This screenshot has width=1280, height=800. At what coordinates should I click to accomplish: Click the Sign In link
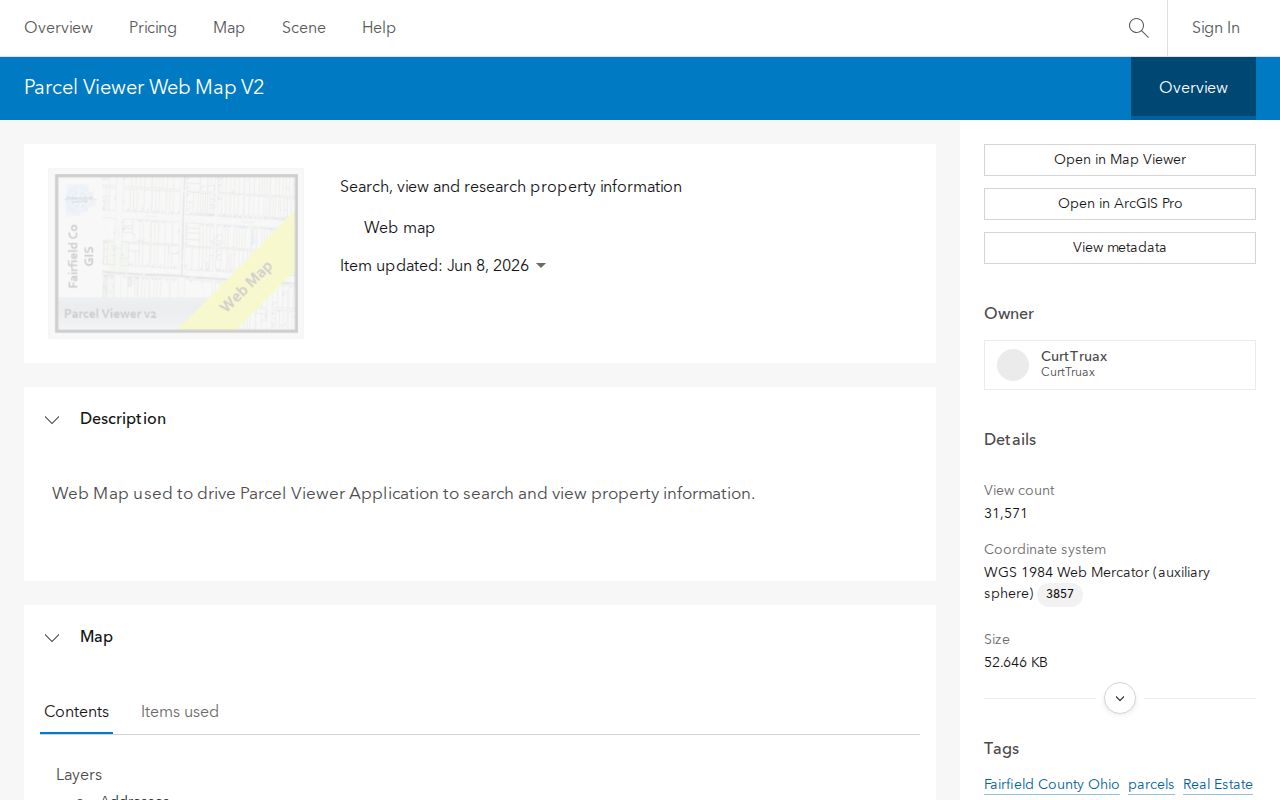(x=1216, y=28)
